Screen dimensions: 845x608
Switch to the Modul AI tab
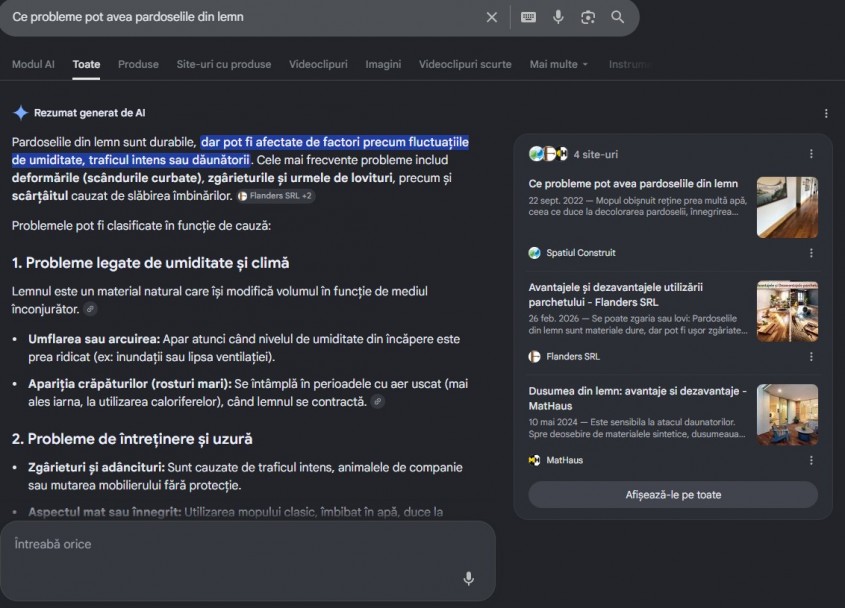pyautogui.click(x=33, y=64)
